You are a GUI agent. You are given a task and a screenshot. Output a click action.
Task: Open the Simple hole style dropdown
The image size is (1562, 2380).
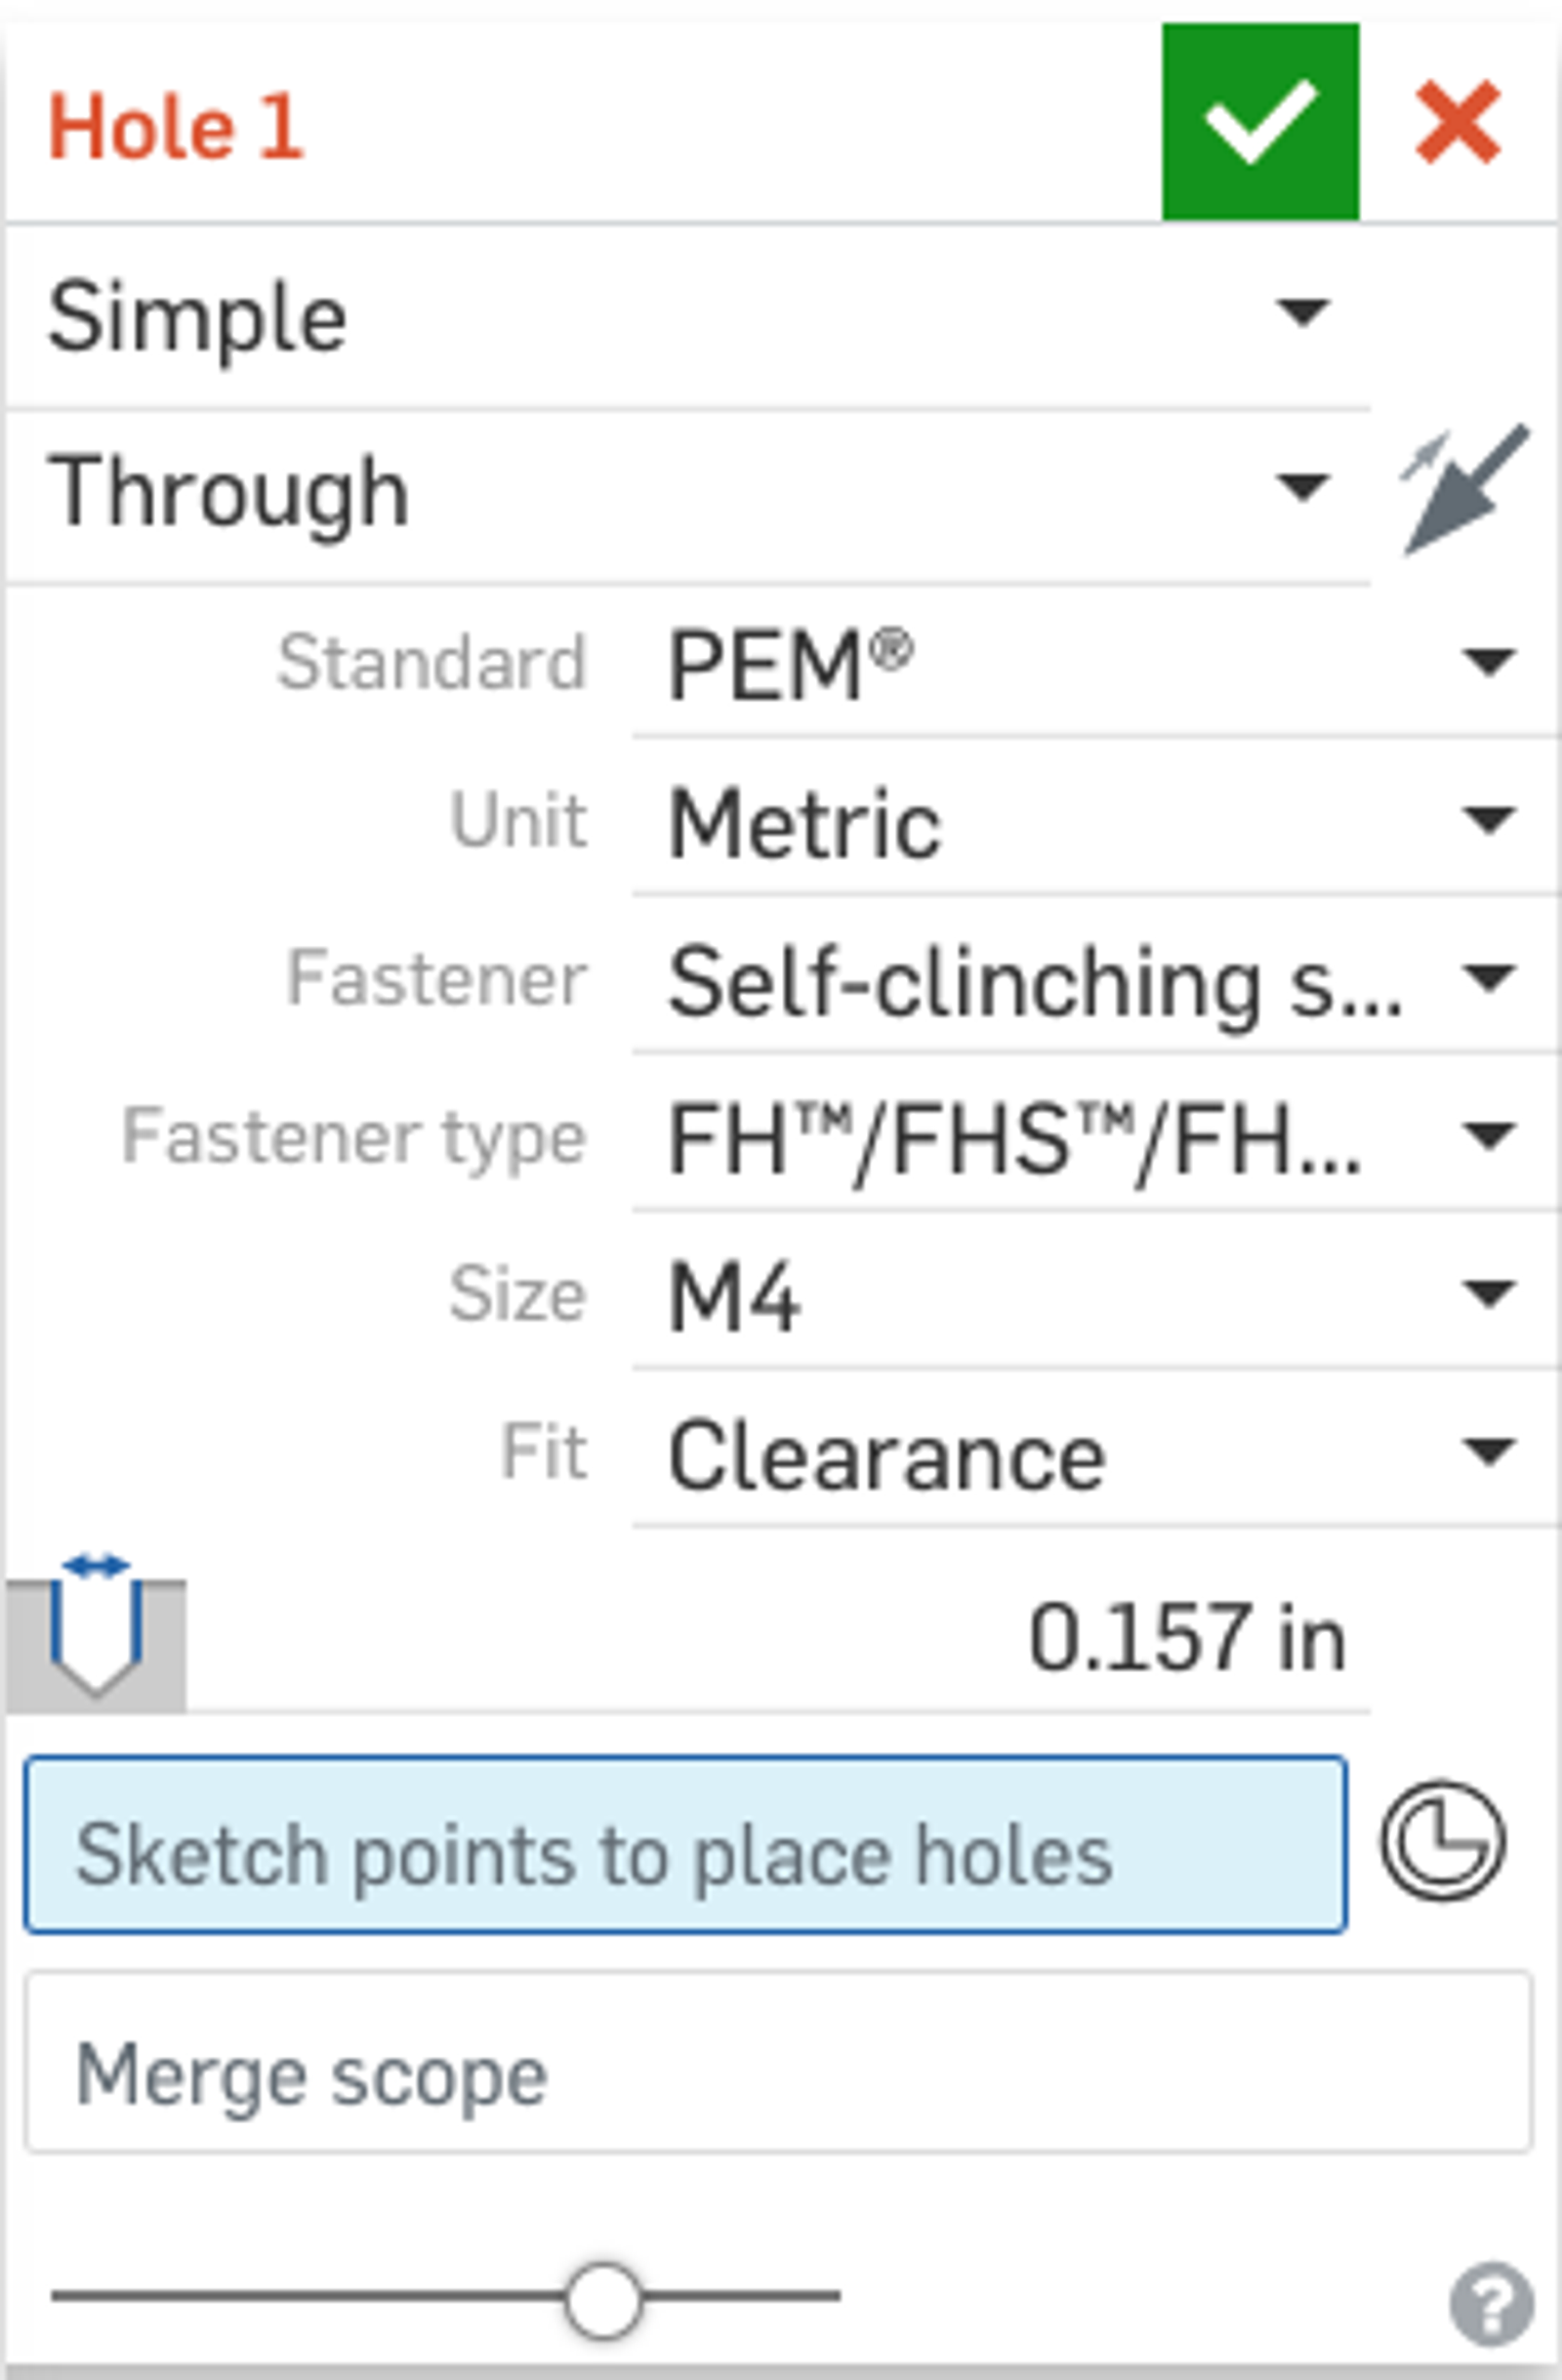tap(688, 316)
